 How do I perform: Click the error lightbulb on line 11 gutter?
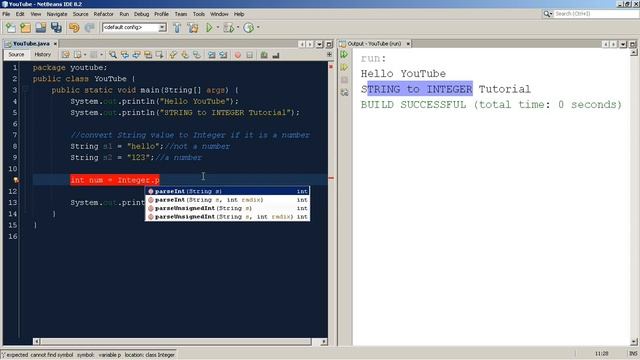[16, 180]
